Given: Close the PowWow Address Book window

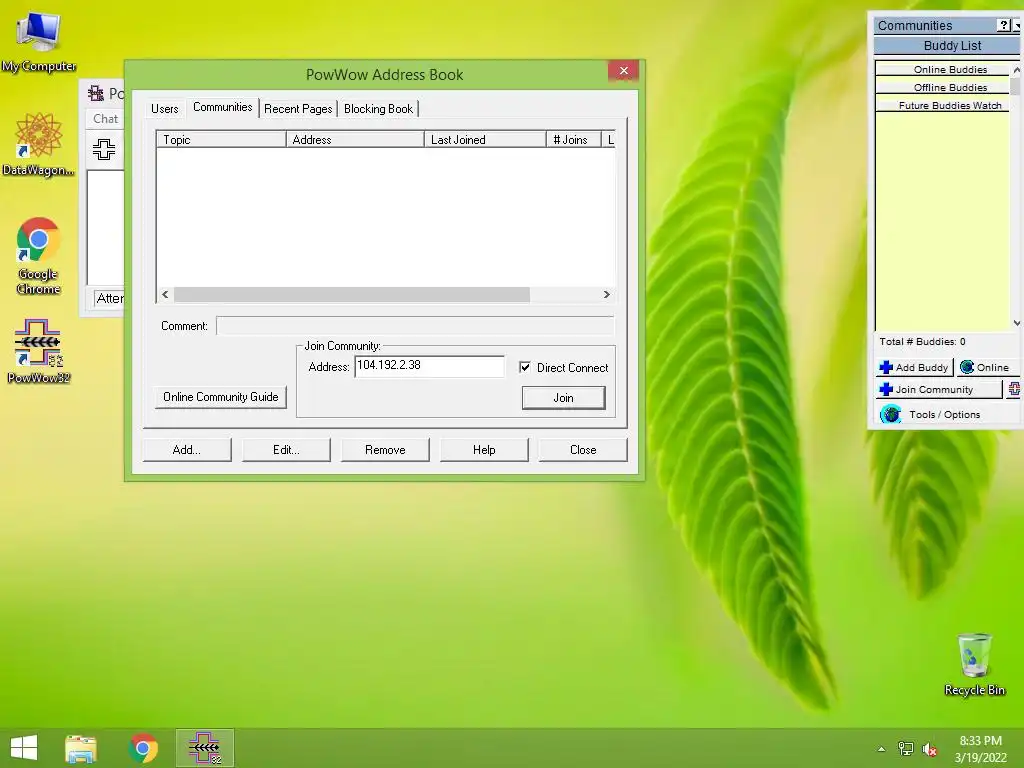Looking at the screenshot, I should 624,71.
